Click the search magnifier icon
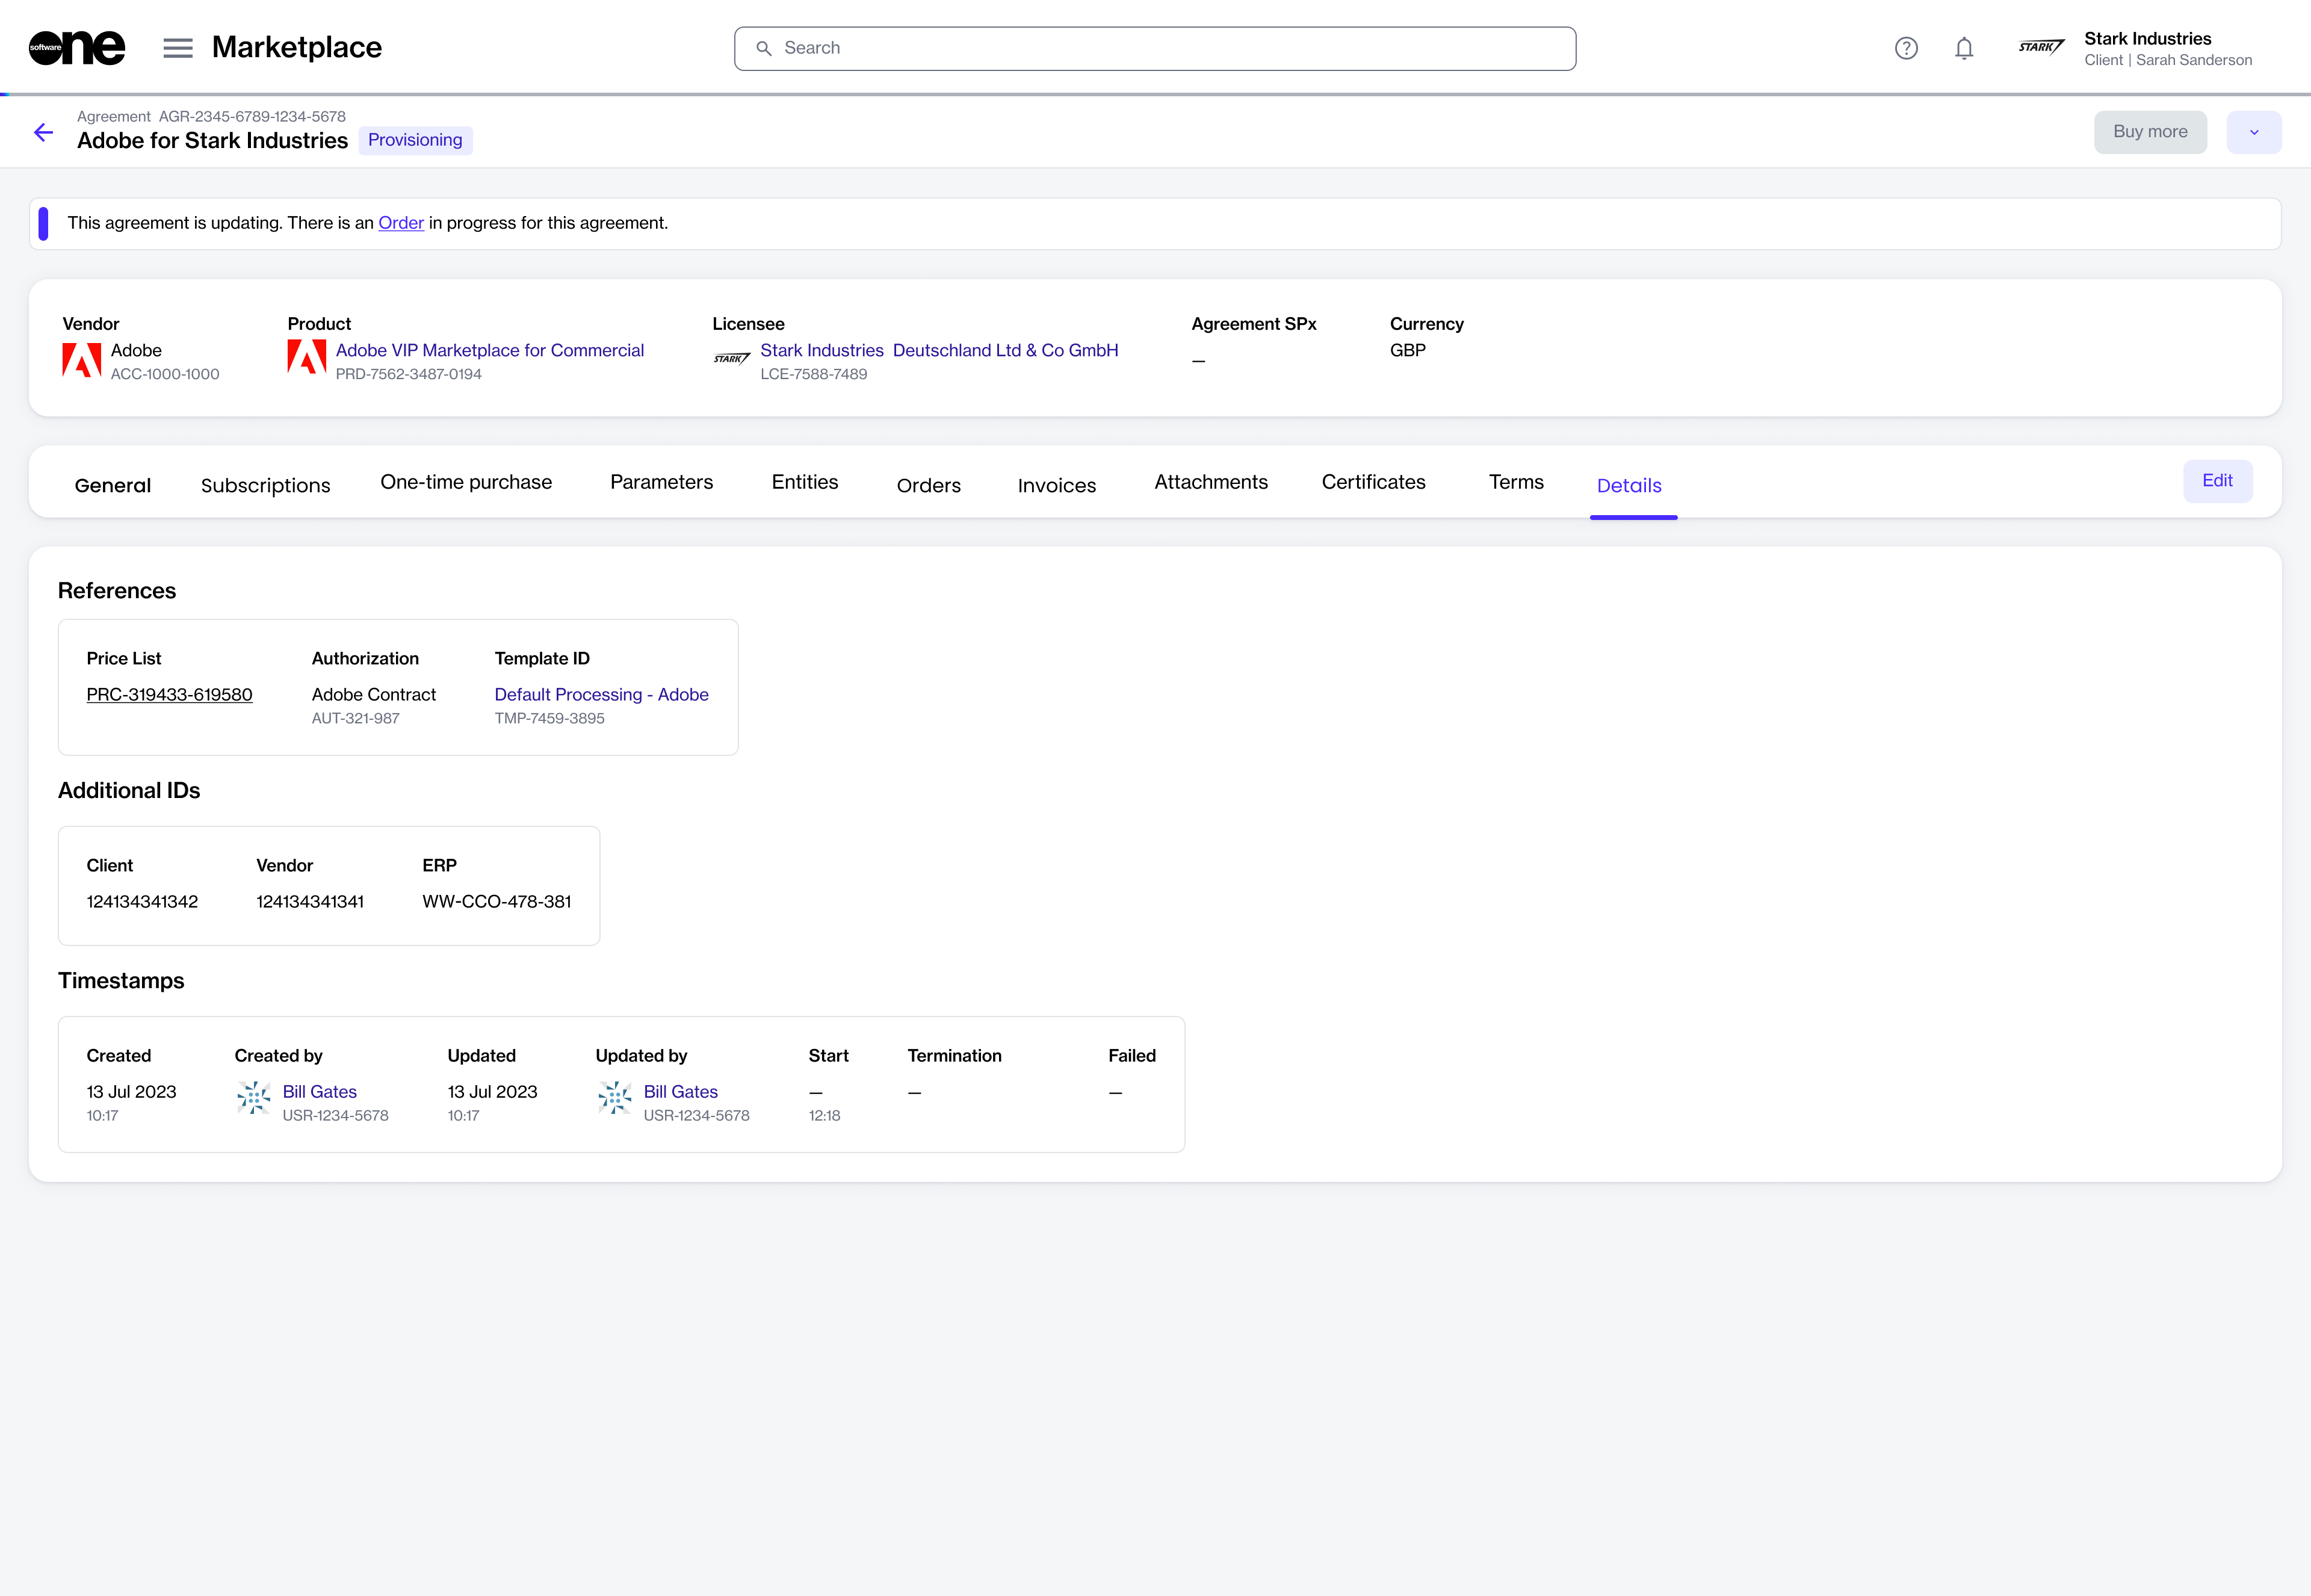This screenshot has height=1596, width=2311. (764, 48)
